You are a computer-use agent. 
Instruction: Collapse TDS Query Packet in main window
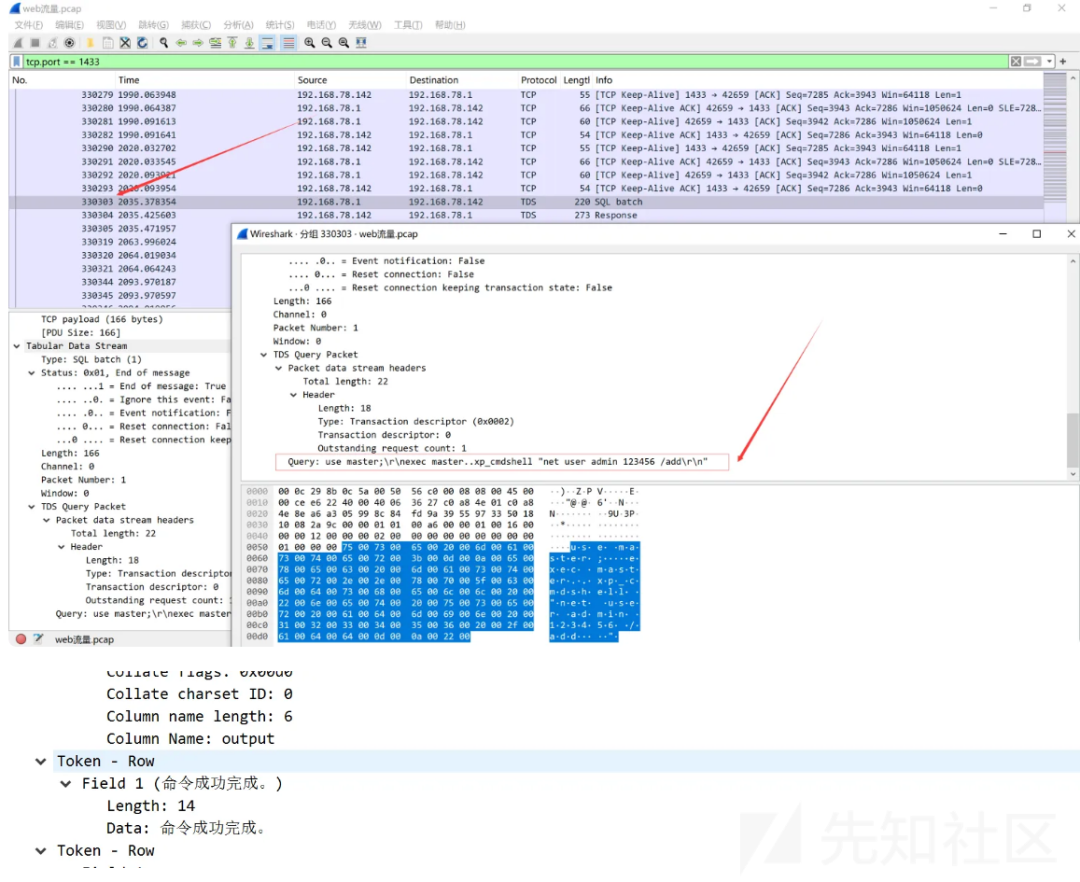[x=31, y=507]
